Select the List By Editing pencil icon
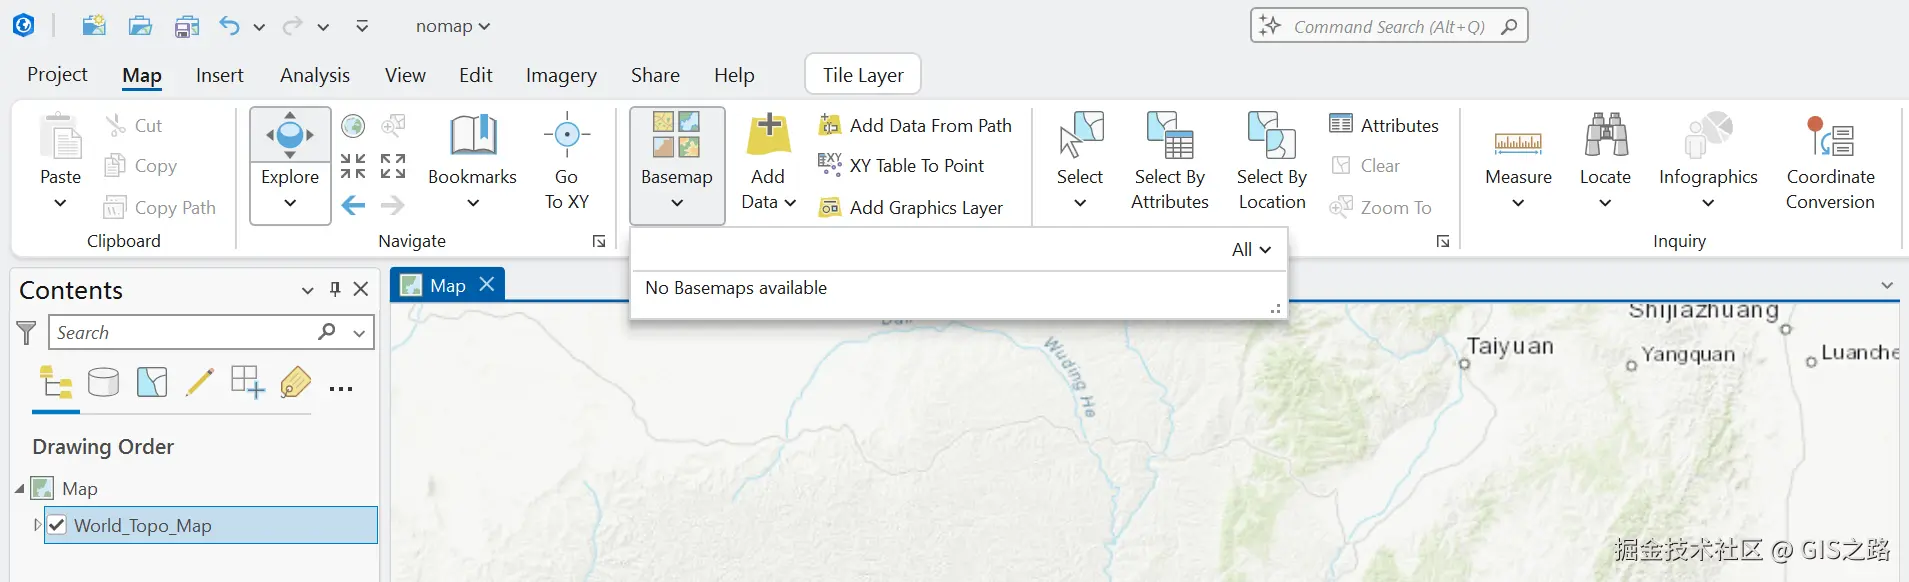 pos(200,382)
